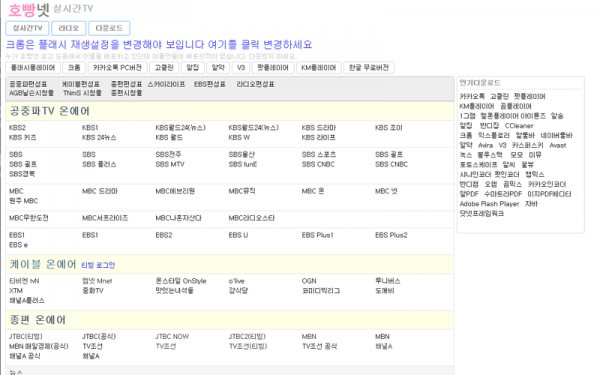Open the SBS funE channel

243,164
